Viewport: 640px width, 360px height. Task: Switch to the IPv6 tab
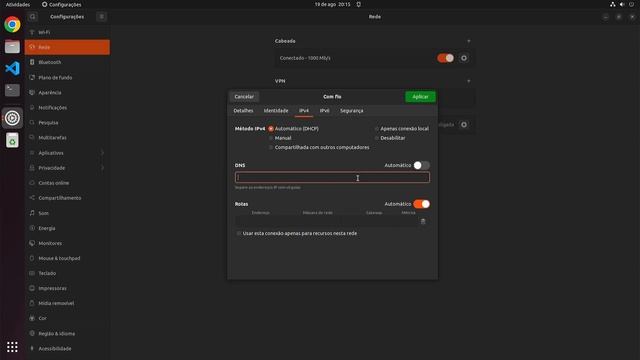click(x=324, y=111)
